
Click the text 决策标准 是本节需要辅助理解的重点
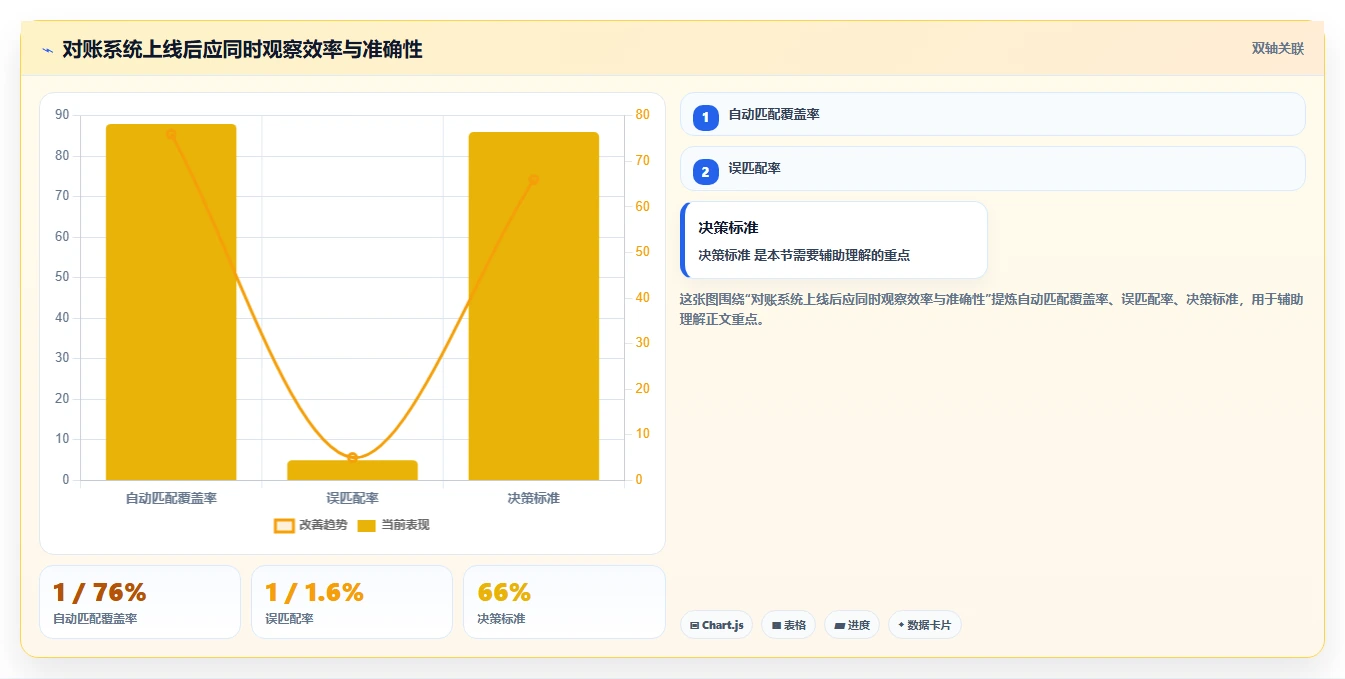pyautogui.click(x=804, y=255)
